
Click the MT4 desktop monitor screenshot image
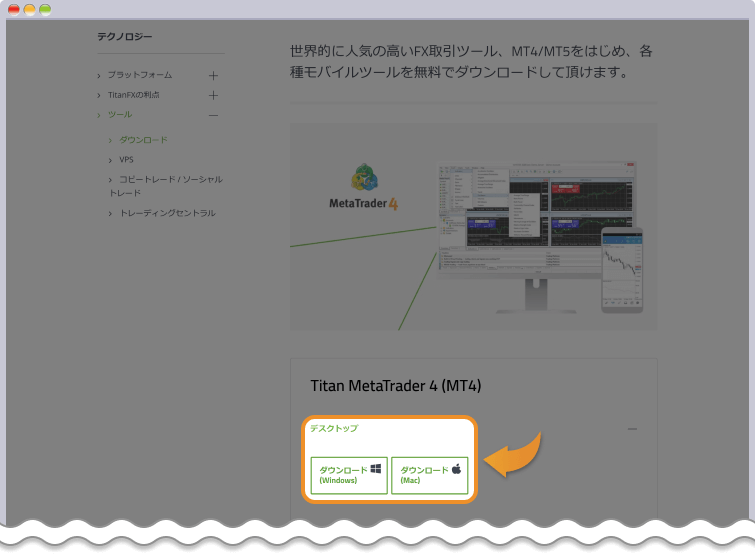coord(535,237)
